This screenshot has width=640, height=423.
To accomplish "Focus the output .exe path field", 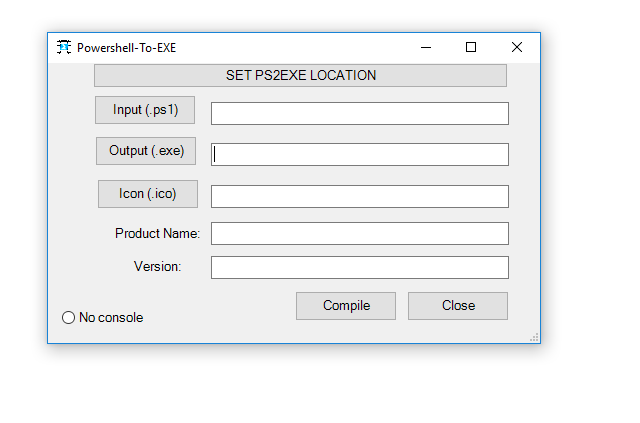I will tap(360, 154).
